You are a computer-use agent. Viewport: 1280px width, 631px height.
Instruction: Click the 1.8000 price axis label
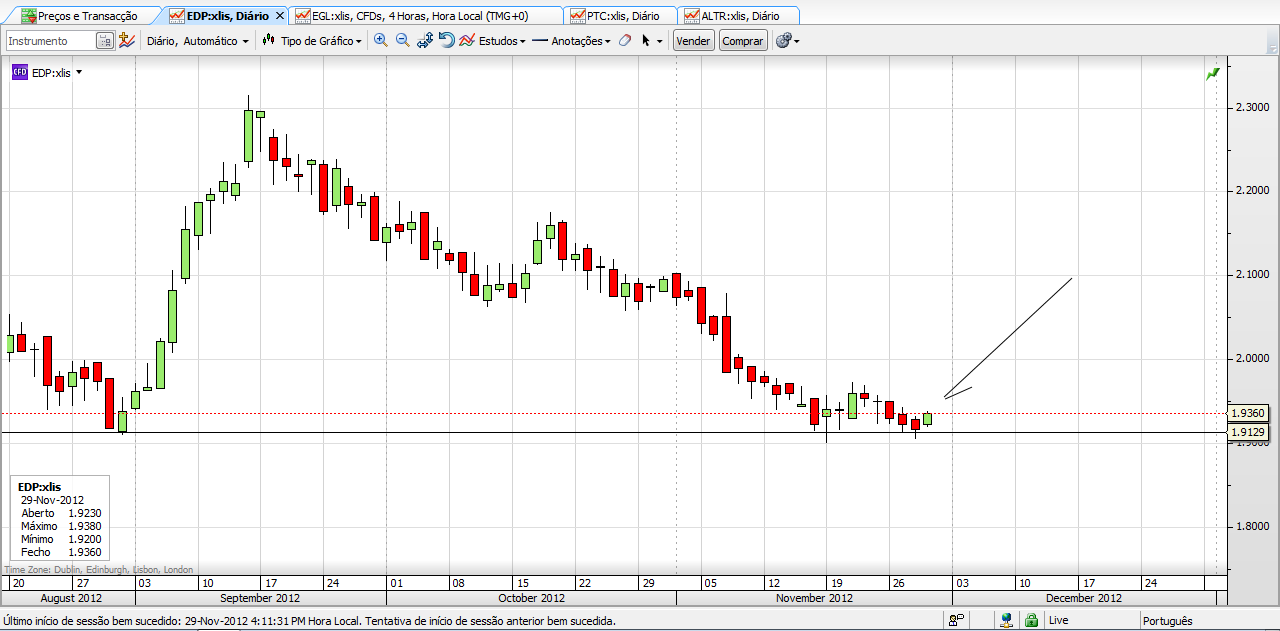pyautogui.click(x=1252, y=525)
